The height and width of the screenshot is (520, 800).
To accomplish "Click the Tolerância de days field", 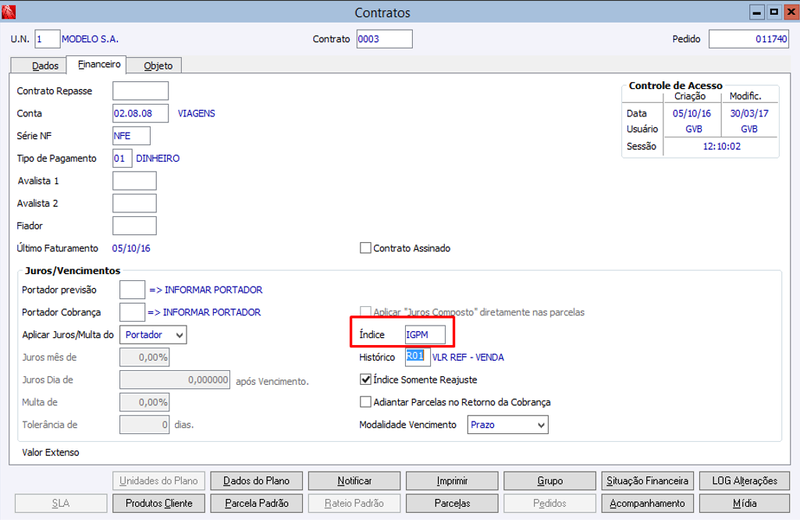I will 144,425.
